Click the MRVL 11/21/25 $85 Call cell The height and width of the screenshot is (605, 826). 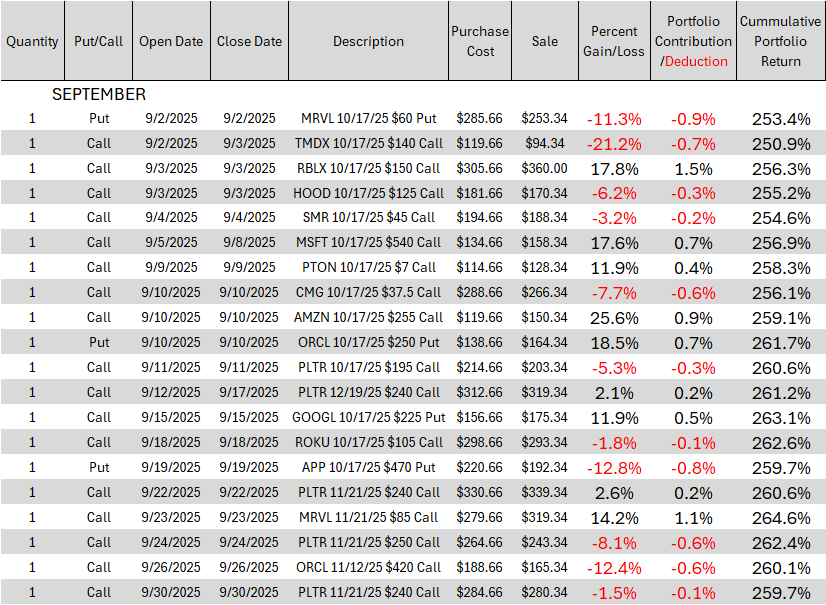(x=369, y=517)
